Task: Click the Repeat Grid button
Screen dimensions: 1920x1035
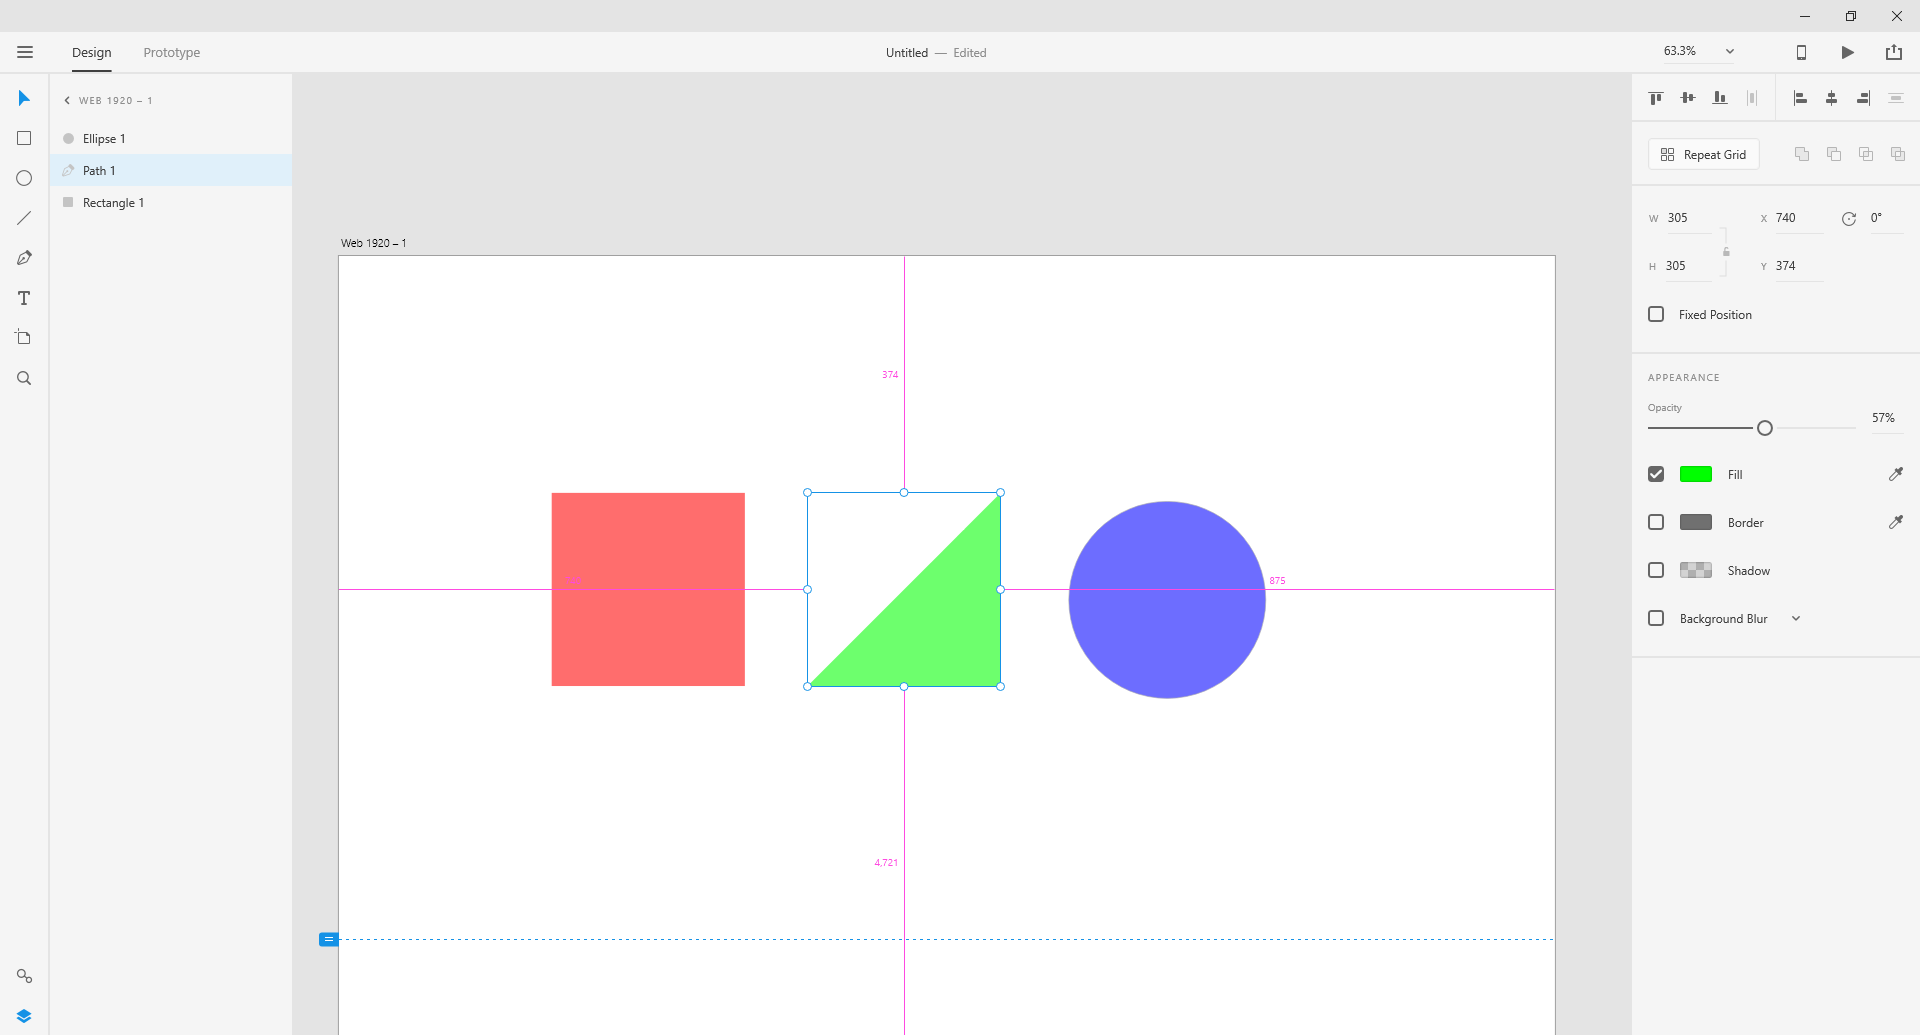Action: 1703,154
